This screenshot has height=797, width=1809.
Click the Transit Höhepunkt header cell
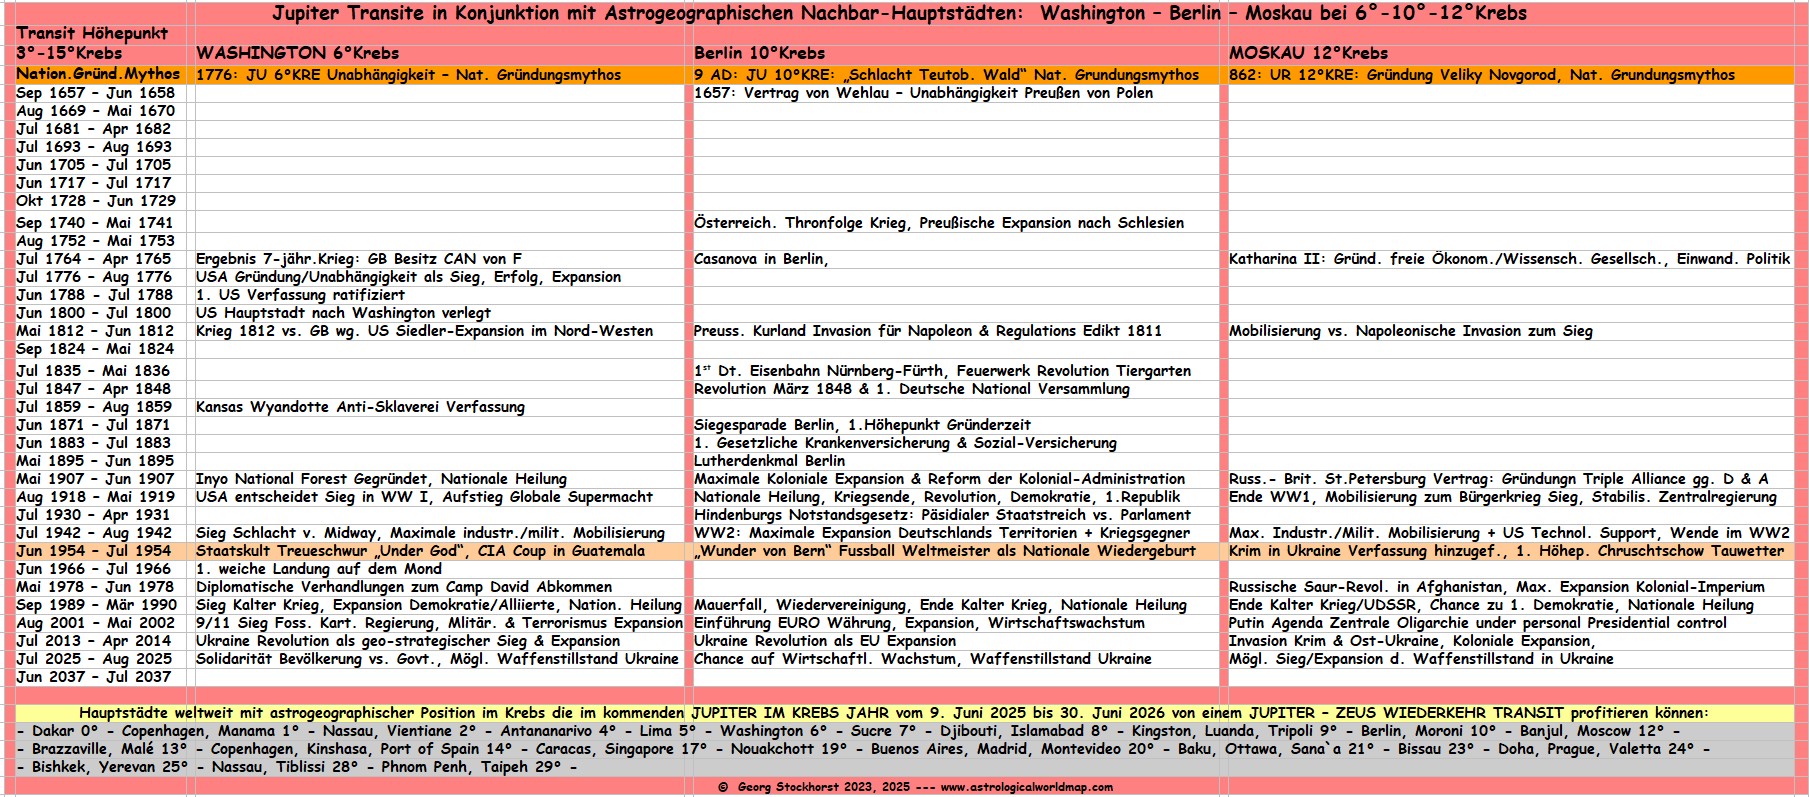(x=92, y=33)
